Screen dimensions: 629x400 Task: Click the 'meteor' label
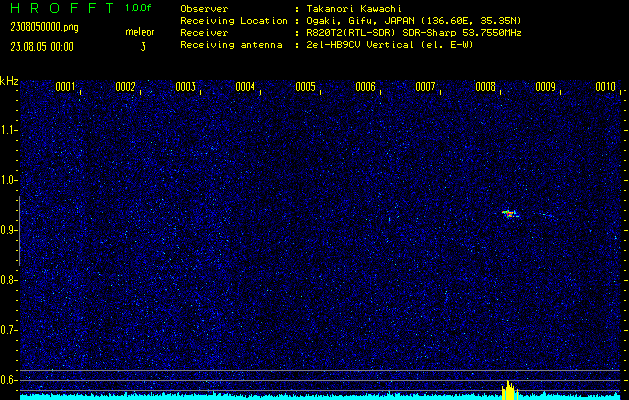pyautogui.click(x=140, y=32)
